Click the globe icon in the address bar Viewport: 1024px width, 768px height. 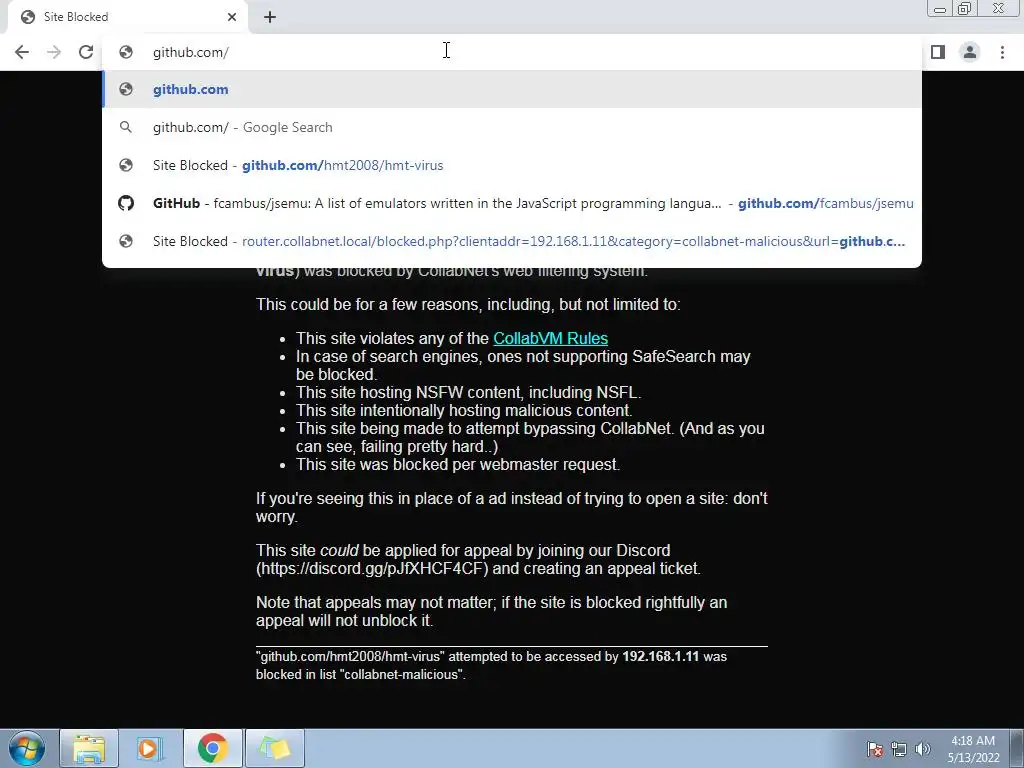pos(126,52)
